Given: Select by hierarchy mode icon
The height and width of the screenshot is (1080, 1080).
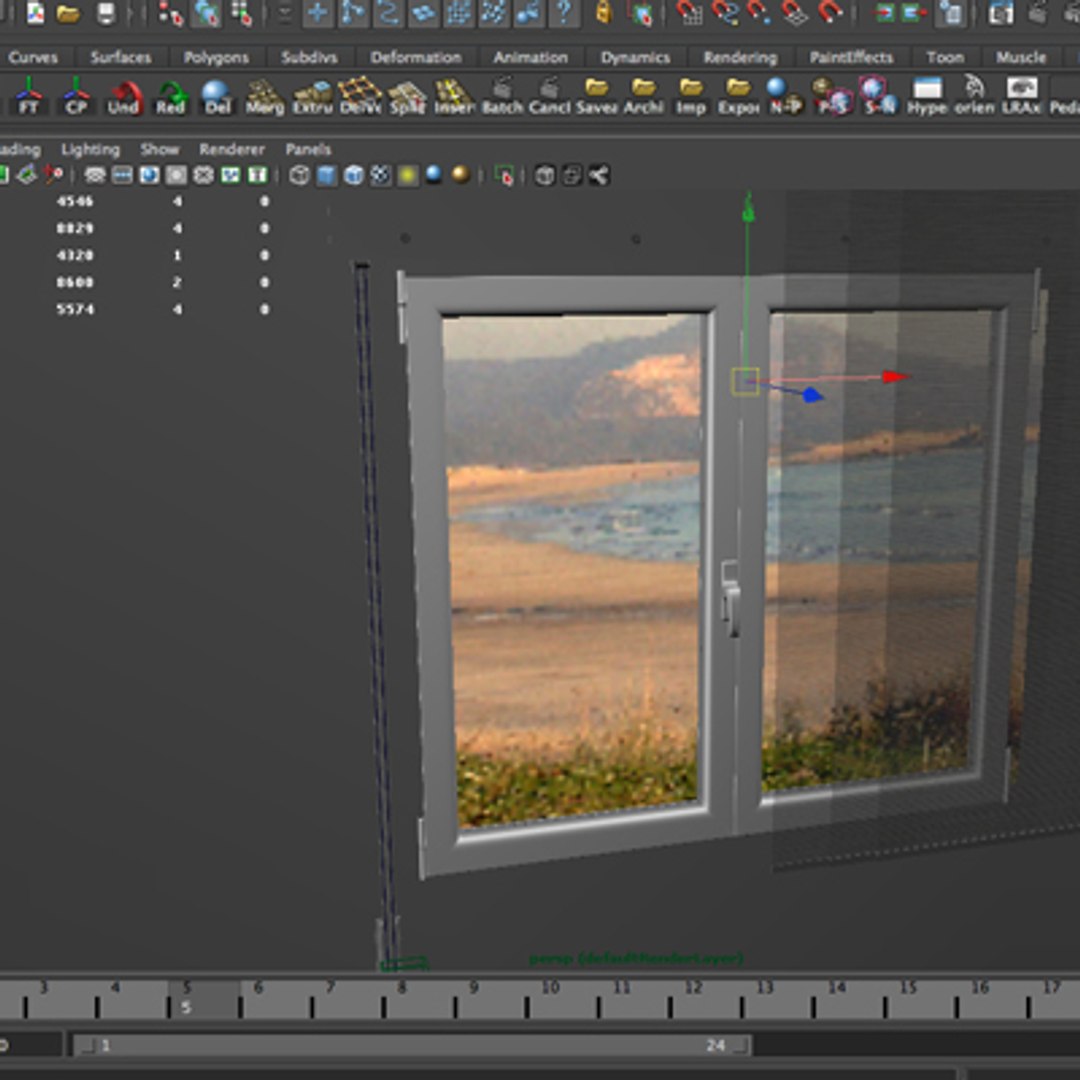Looking at the screenshot, I should [170, 13].
